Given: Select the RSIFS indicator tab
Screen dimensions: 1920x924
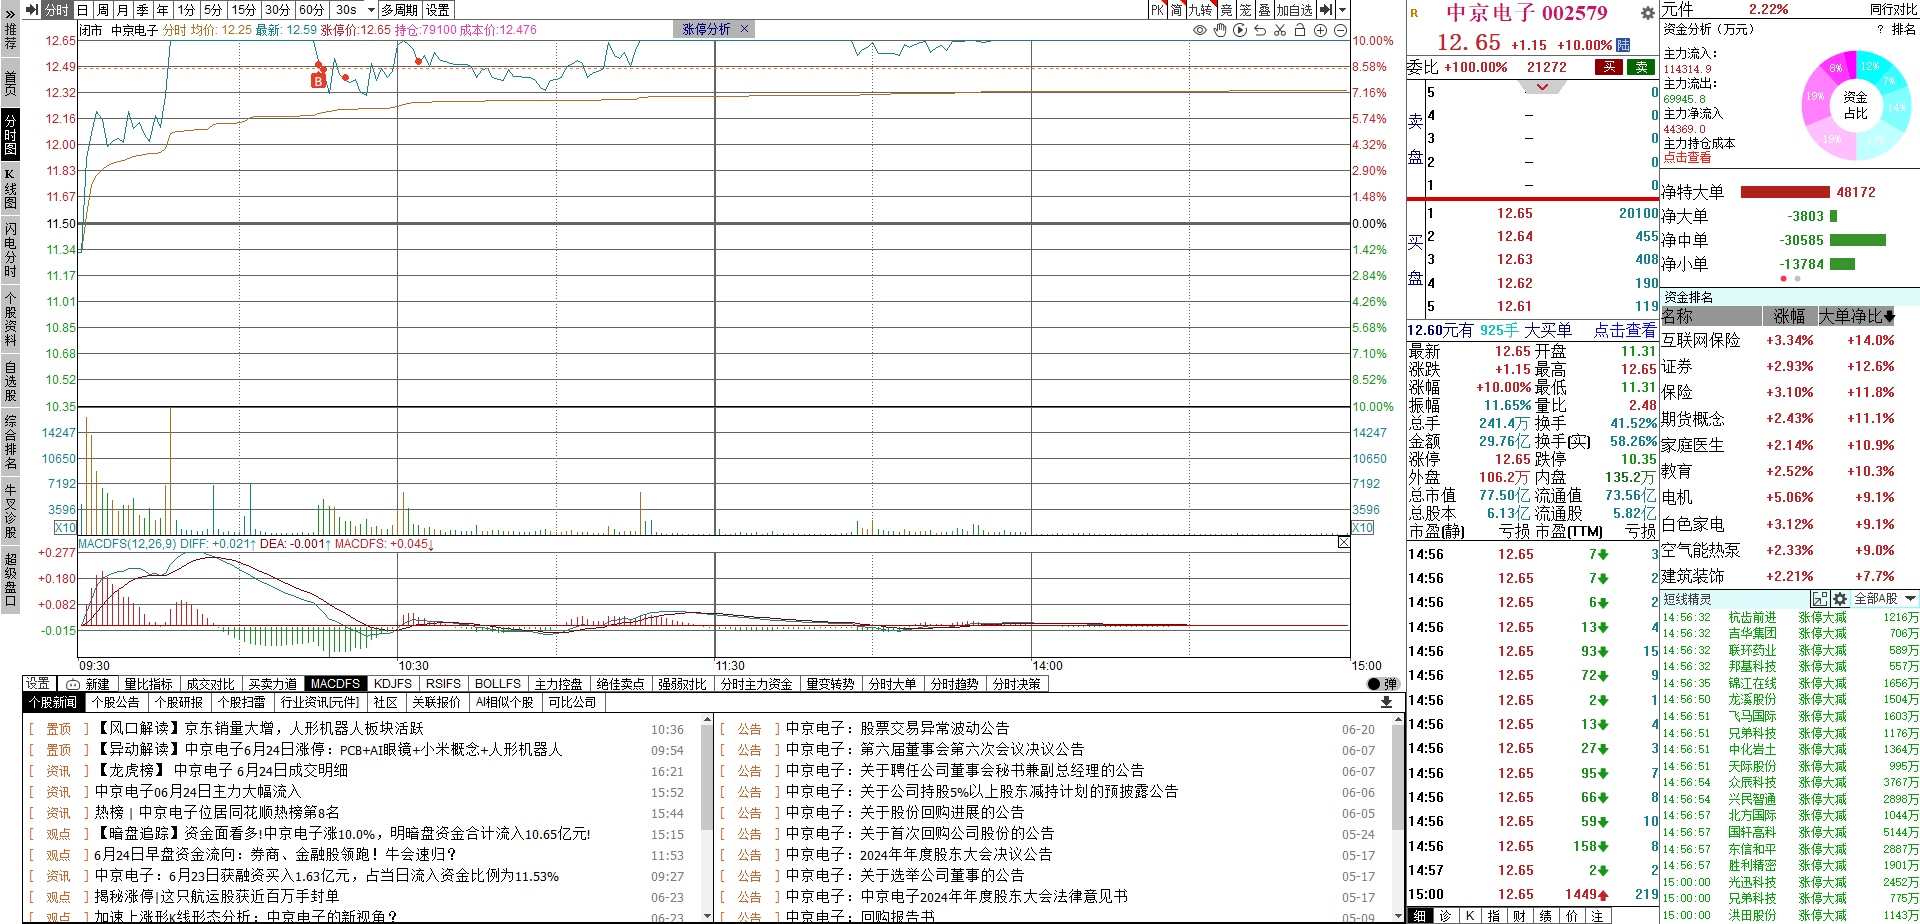Looking at the screenshot, I should click(x=443, y=684).
